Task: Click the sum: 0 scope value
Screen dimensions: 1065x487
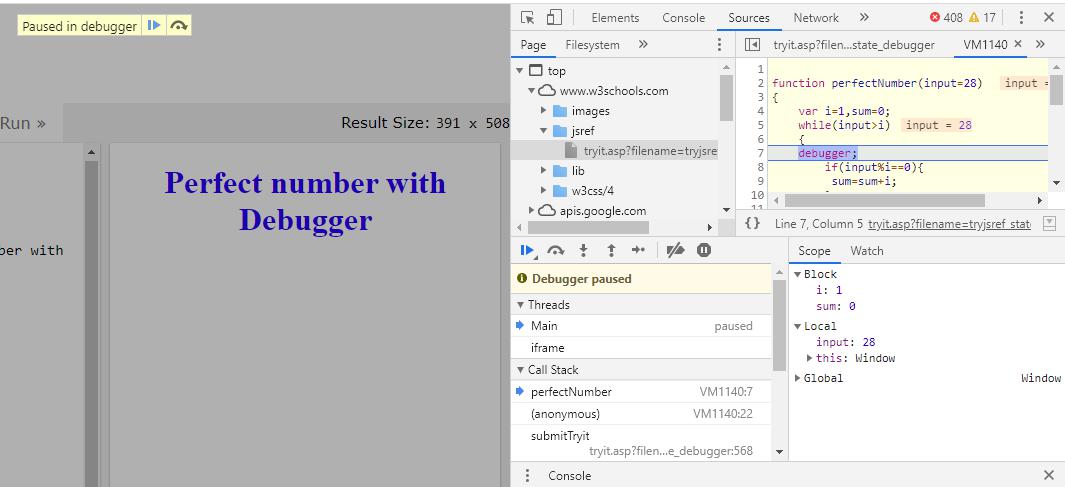Action: (x=835, y=306)
